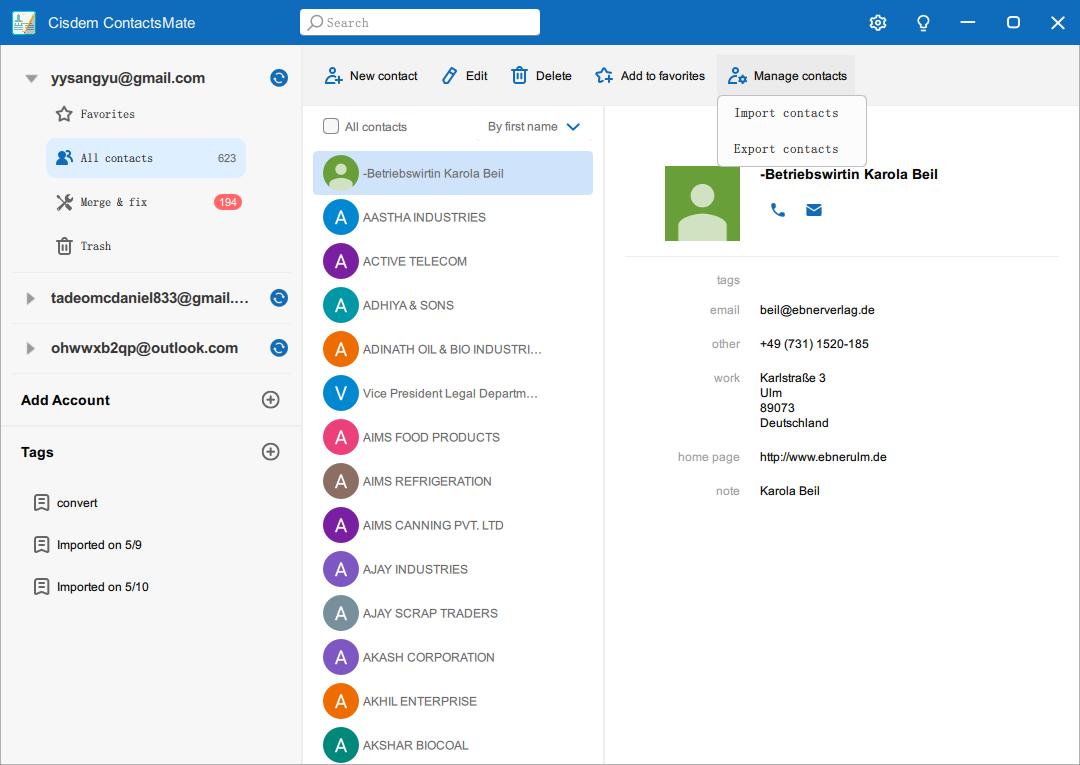The image size is (1080, 765).
Task: Click the plus icon beside Tags
Action: pyautogui.click(x=271, y=452)
